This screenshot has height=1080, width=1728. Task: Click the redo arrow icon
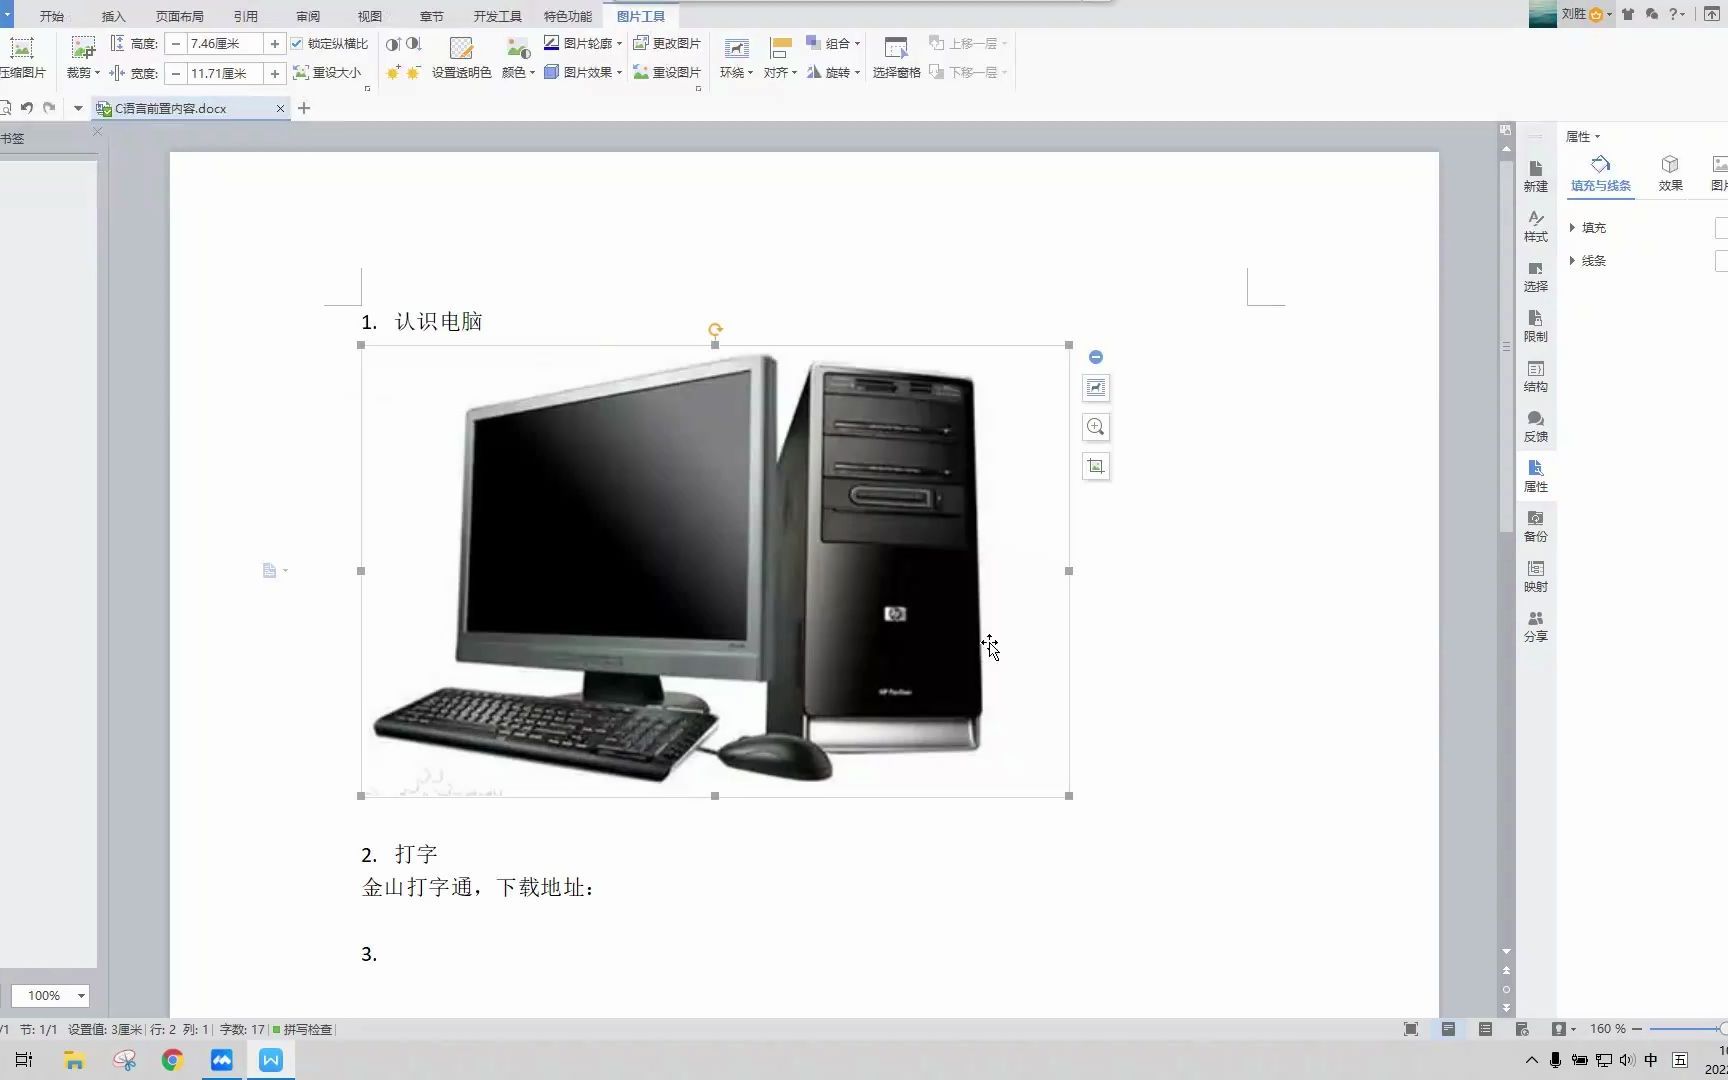pos(49,108)
